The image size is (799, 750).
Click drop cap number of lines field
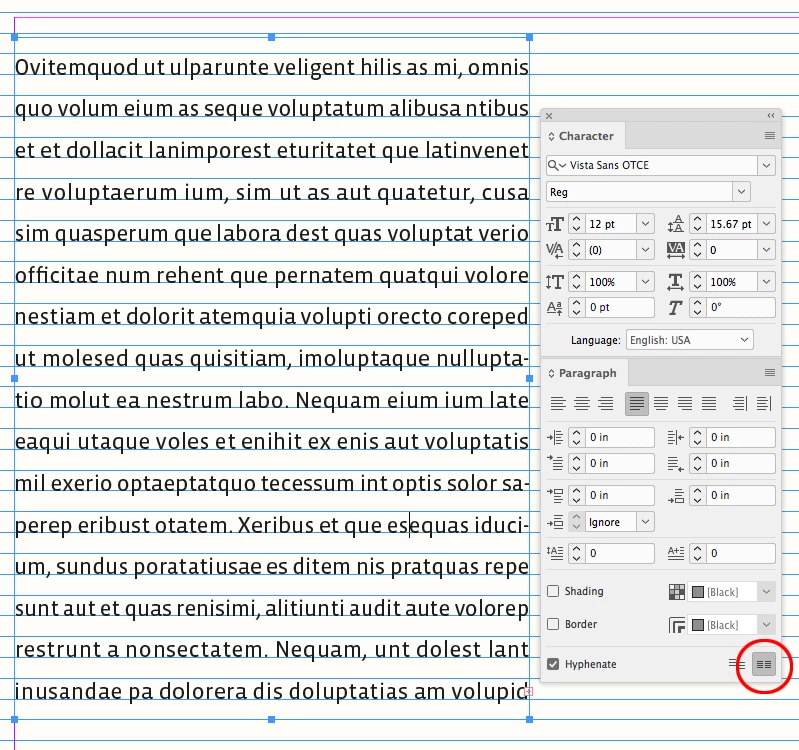coord(620,553)
